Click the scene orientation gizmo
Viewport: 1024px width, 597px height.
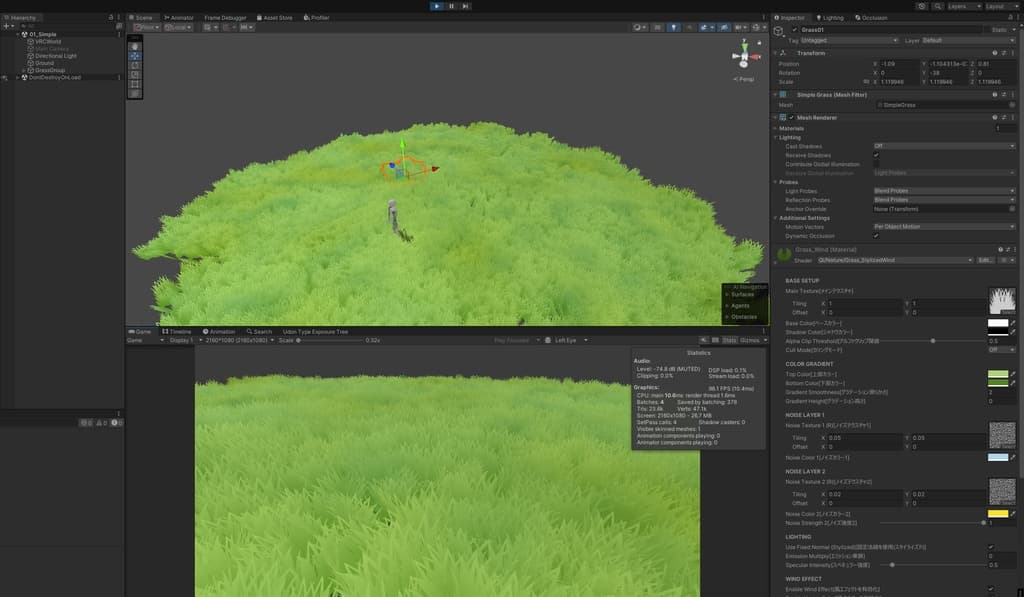click(744, 58)
